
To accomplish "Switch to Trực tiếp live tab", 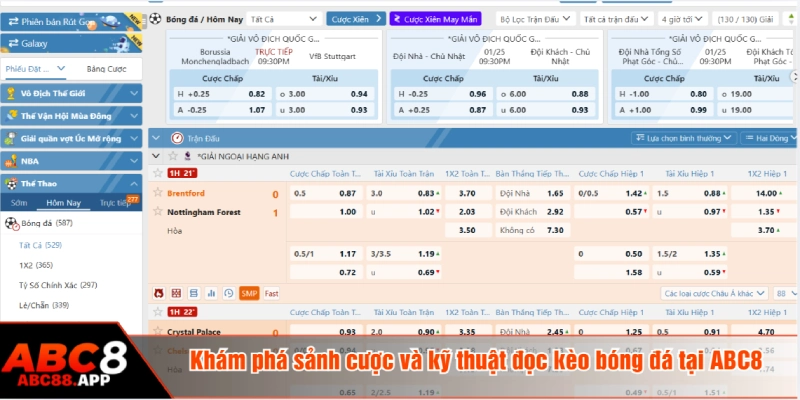I will [116, 203].
